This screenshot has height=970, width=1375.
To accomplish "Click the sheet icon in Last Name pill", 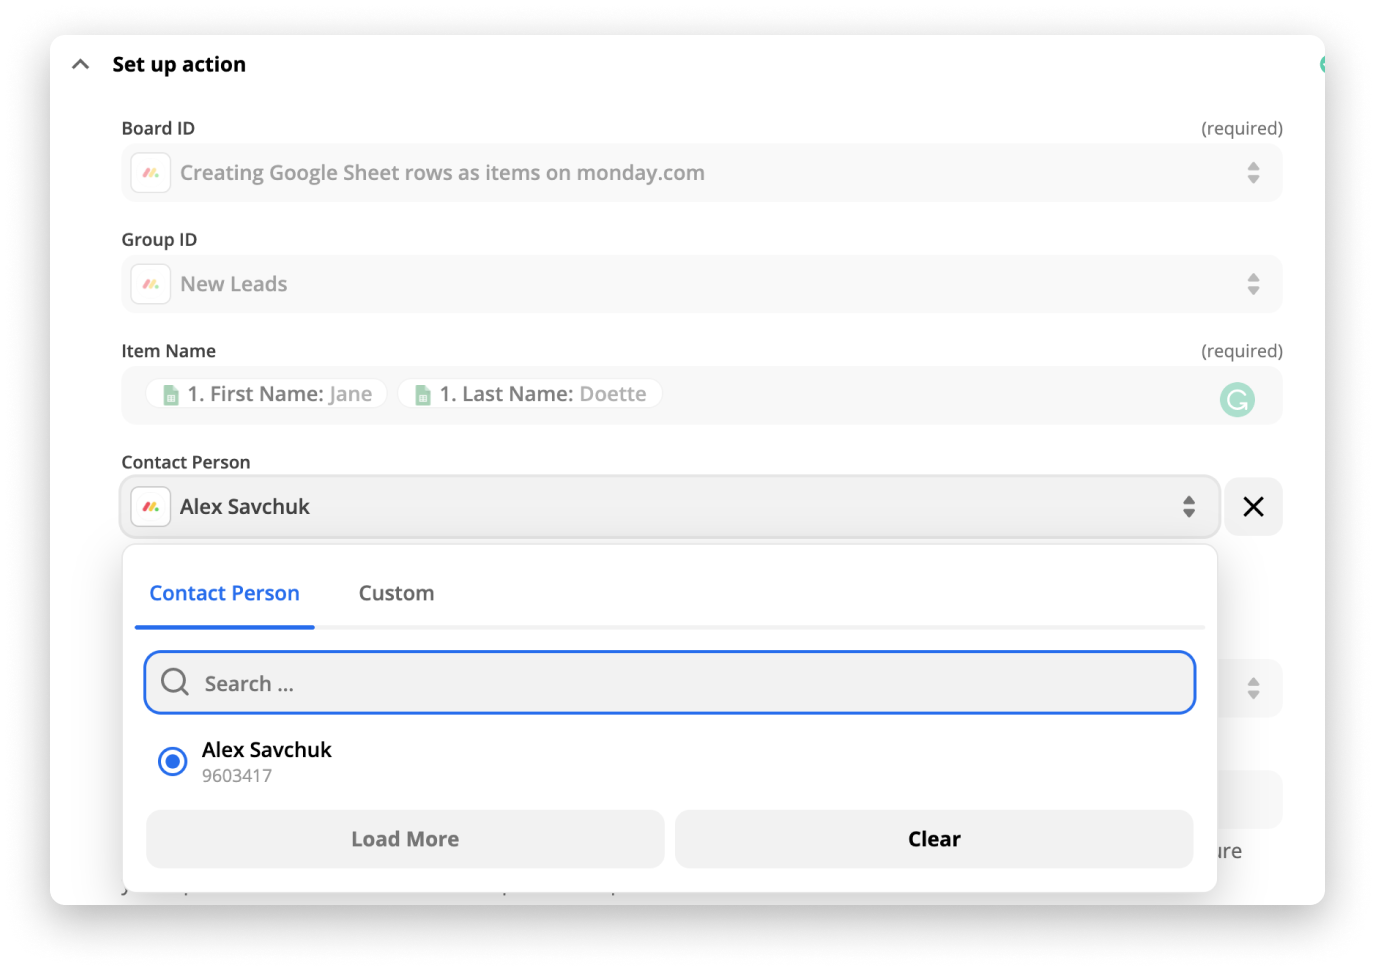I will pos(423,395).
